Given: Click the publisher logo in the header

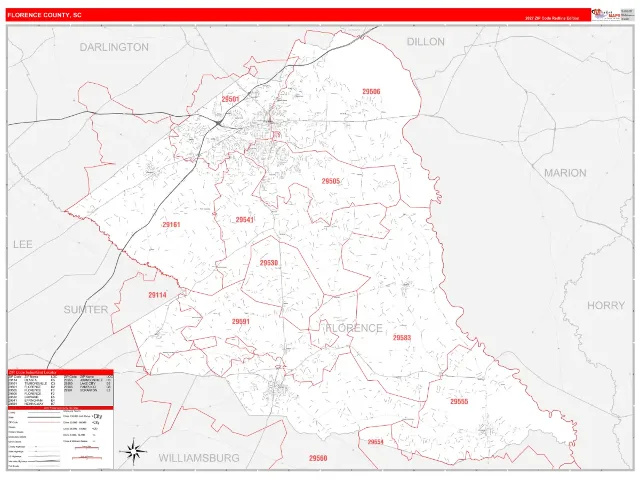Looking at the screenshot, I should [606, 15].
